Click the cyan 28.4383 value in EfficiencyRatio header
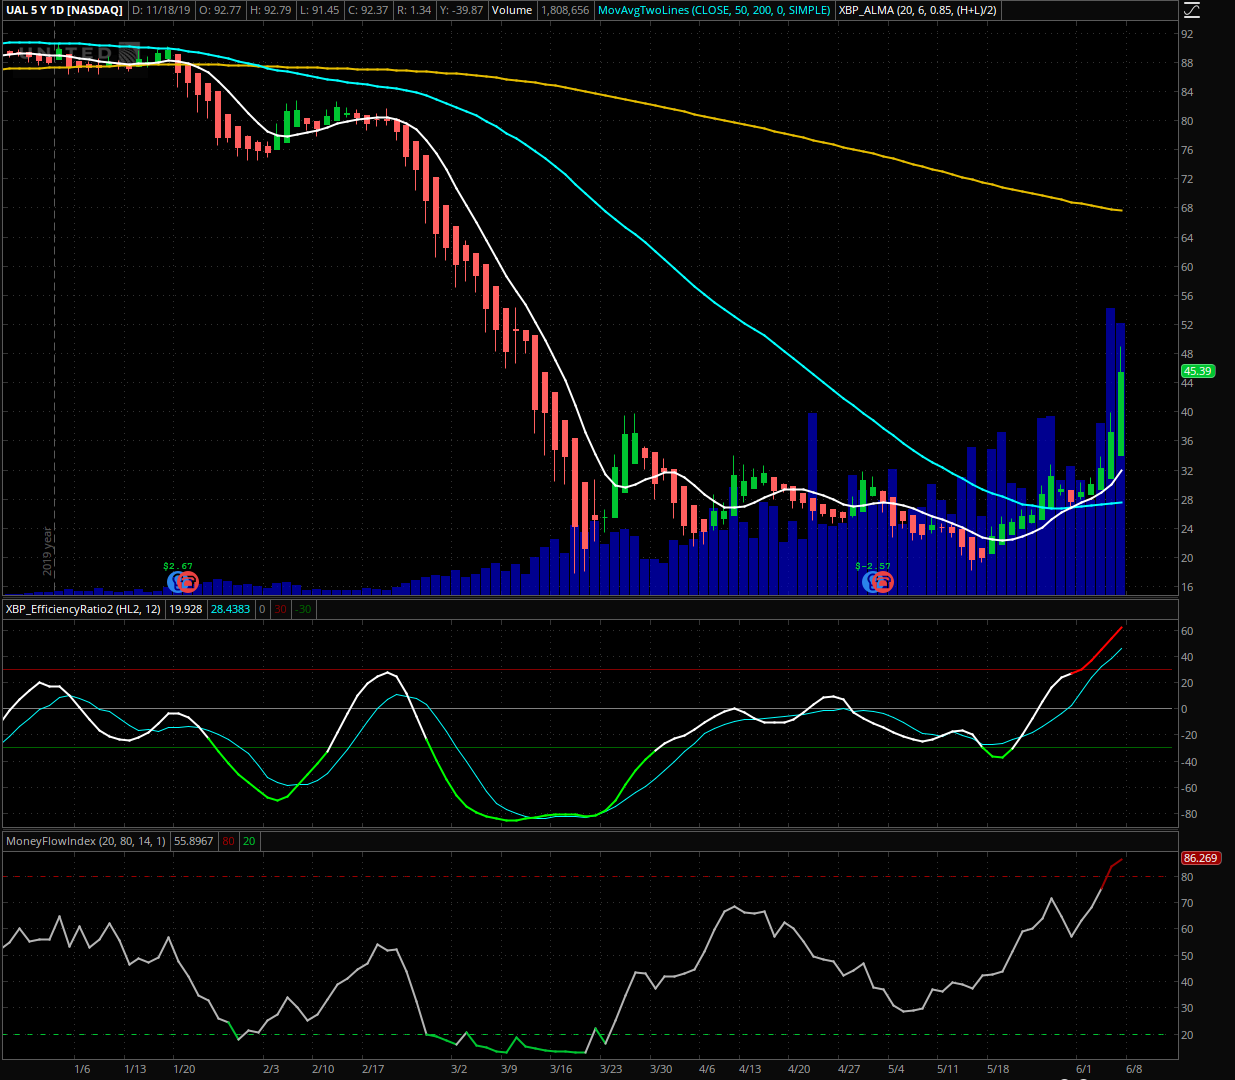The width and height of the screenshot is (1235, 1080). [230, 609]
